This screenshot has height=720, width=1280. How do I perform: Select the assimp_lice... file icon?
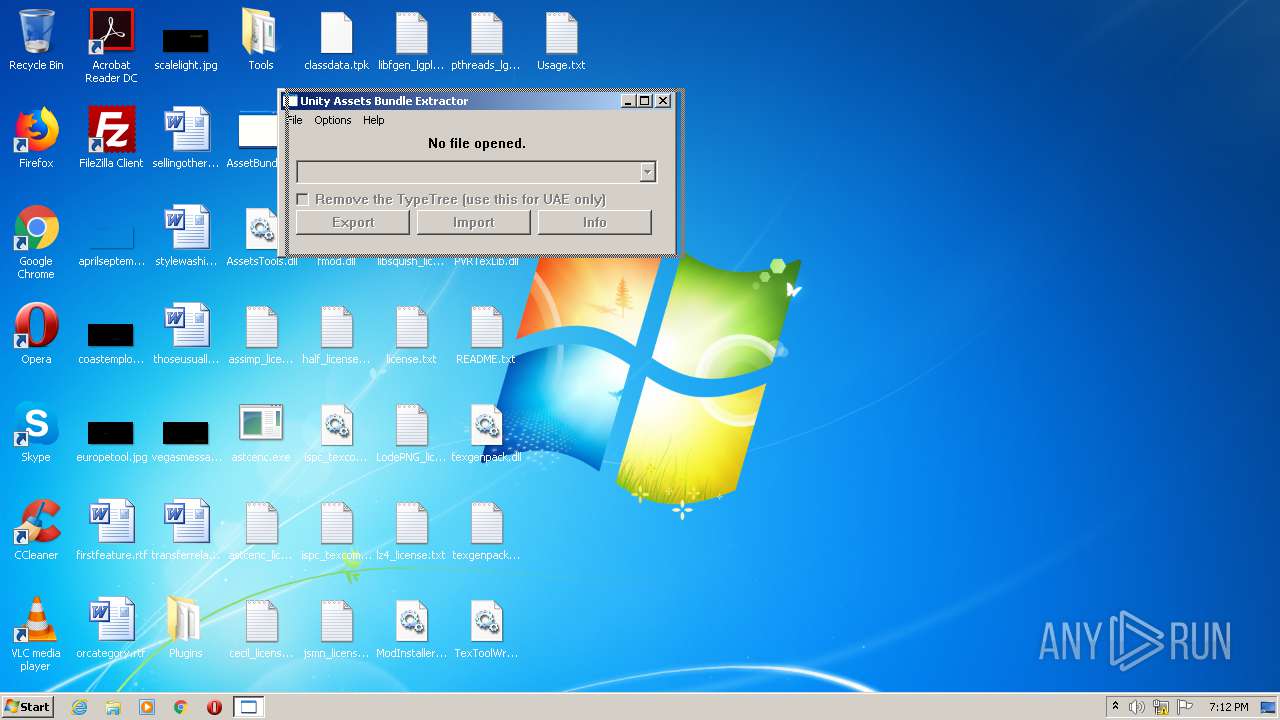click(261, 334)
